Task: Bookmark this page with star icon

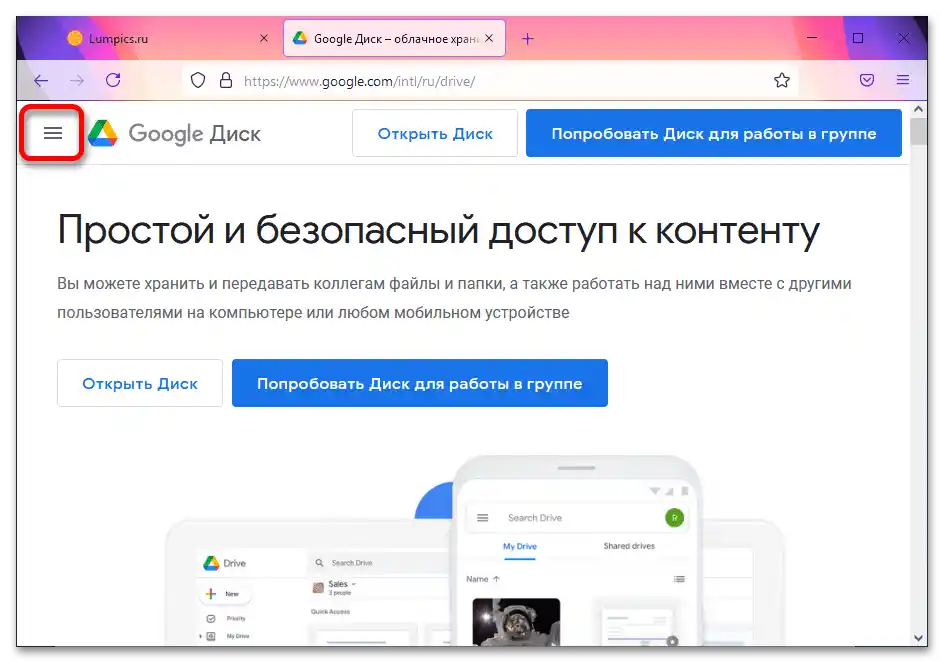Action: (x=781, y=80)
